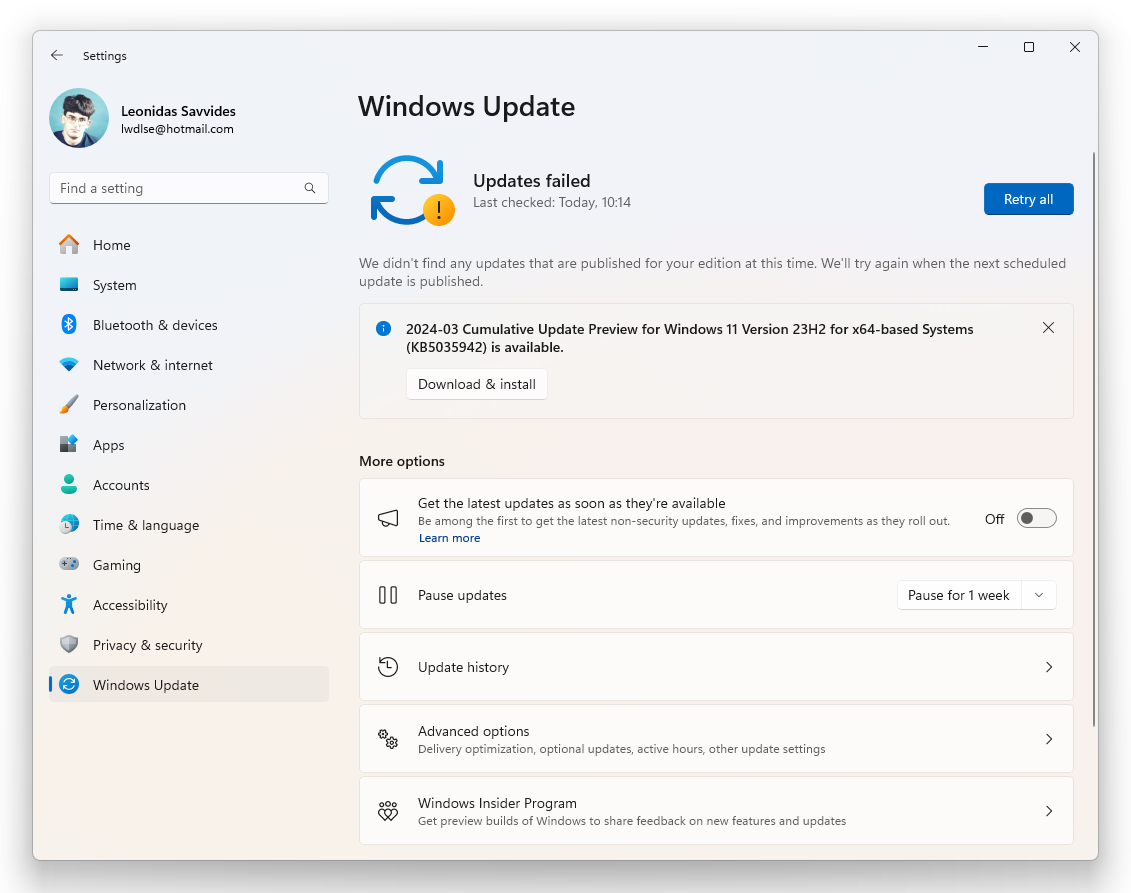Click the Update history row title
This screenshot has height=893, width=1131.
tap(463, 667)
